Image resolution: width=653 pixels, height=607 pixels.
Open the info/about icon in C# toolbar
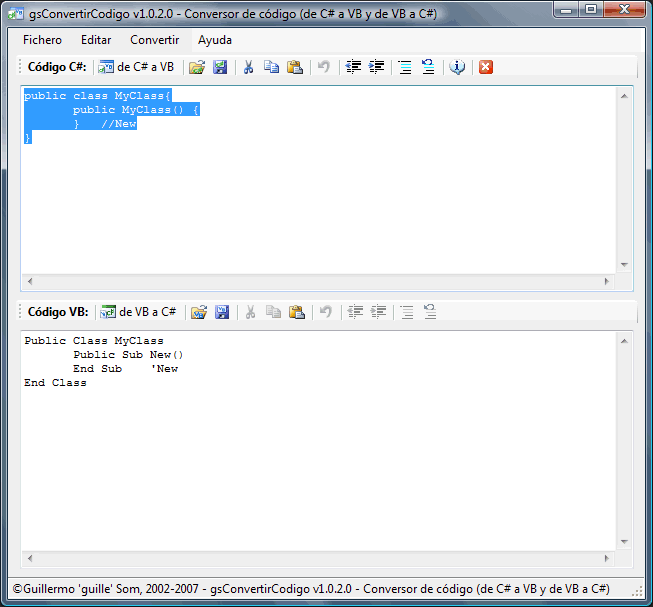[x=457, y=67]
